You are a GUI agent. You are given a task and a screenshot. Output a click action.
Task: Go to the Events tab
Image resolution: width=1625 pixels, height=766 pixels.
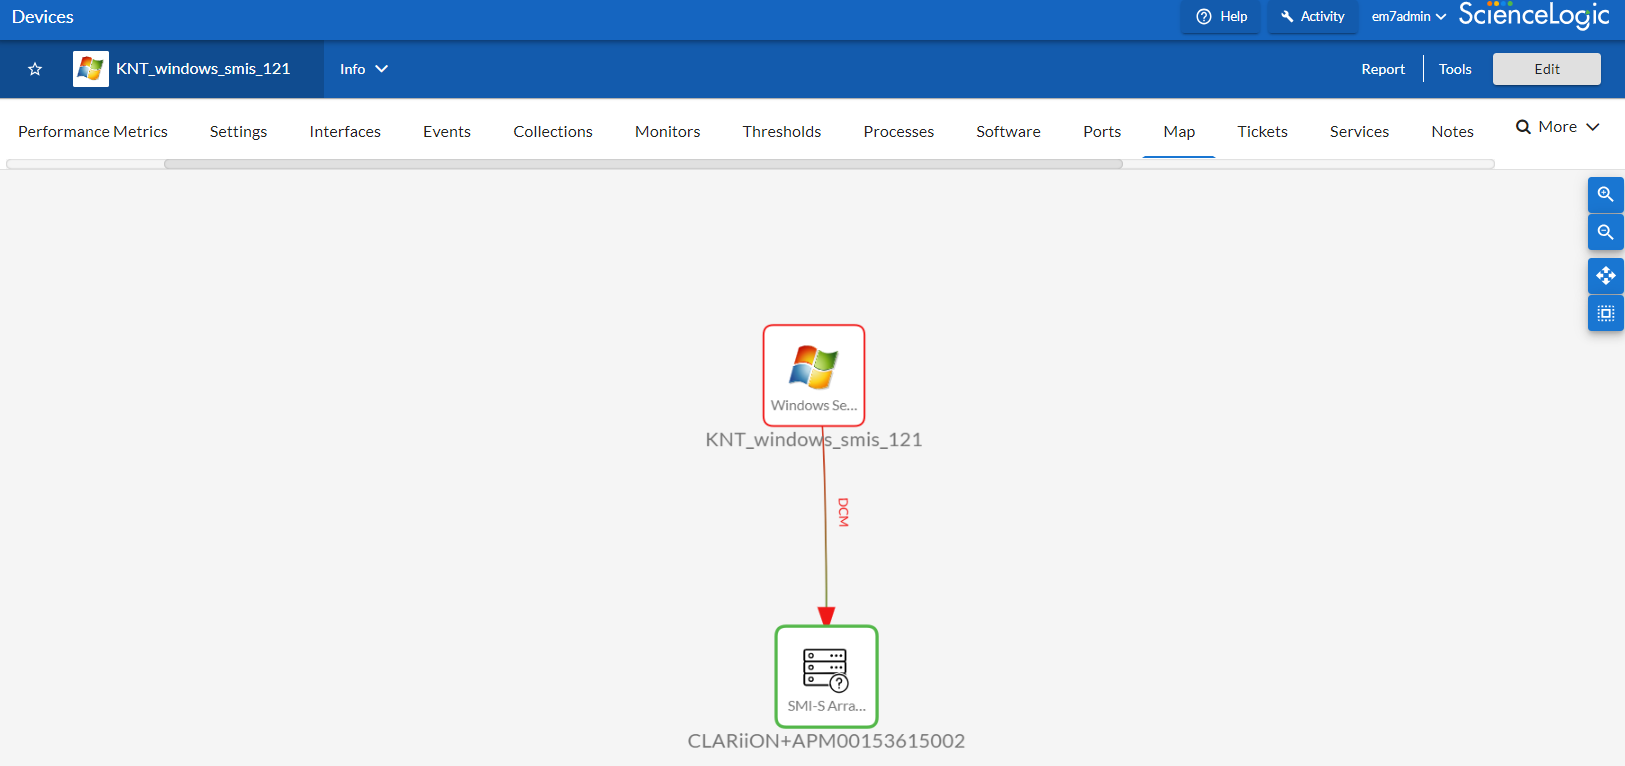(x=447, y=131)
